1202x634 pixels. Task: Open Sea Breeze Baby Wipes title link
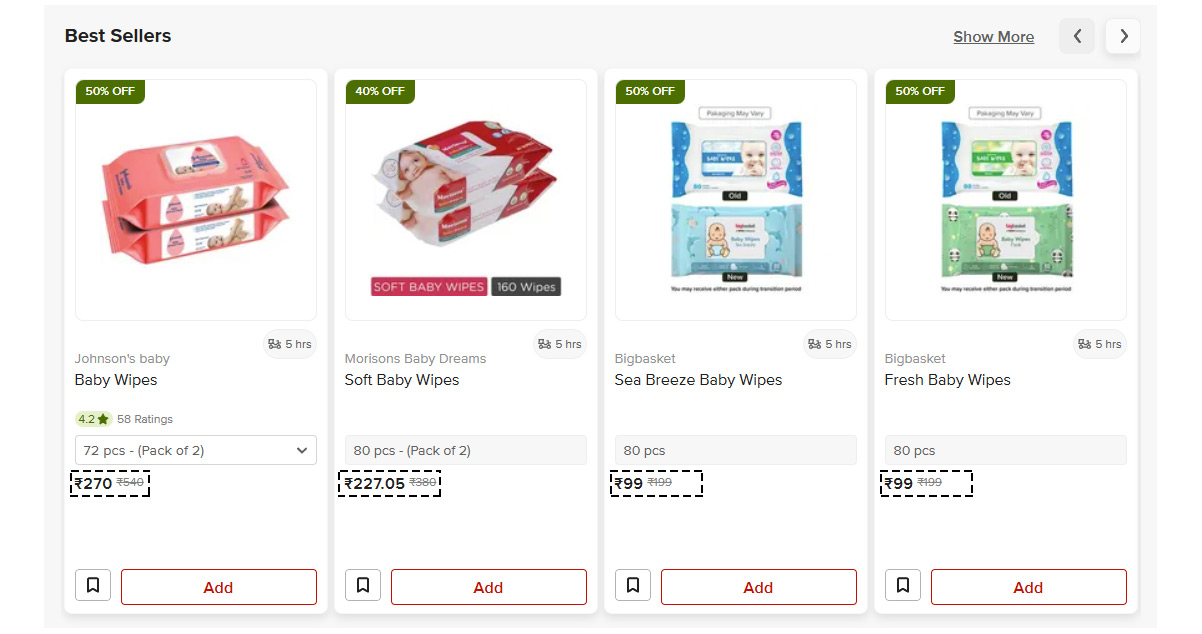[698, 380]
